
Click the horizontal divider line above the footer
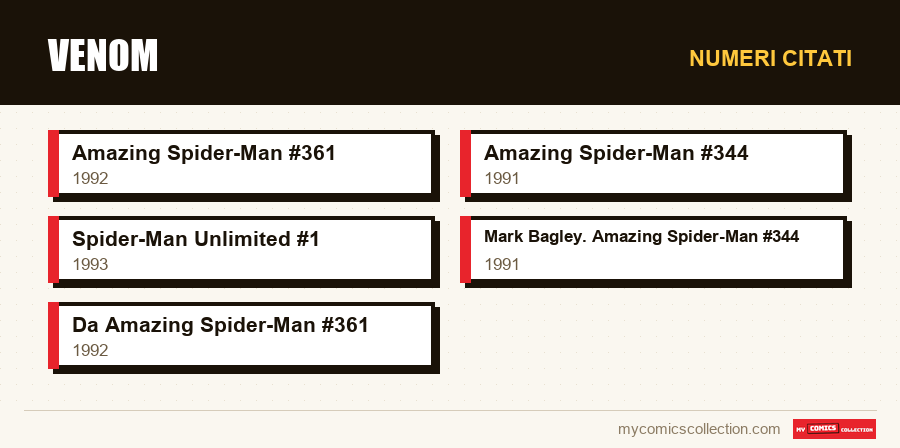pyautogui.click(x=451, y=411)
